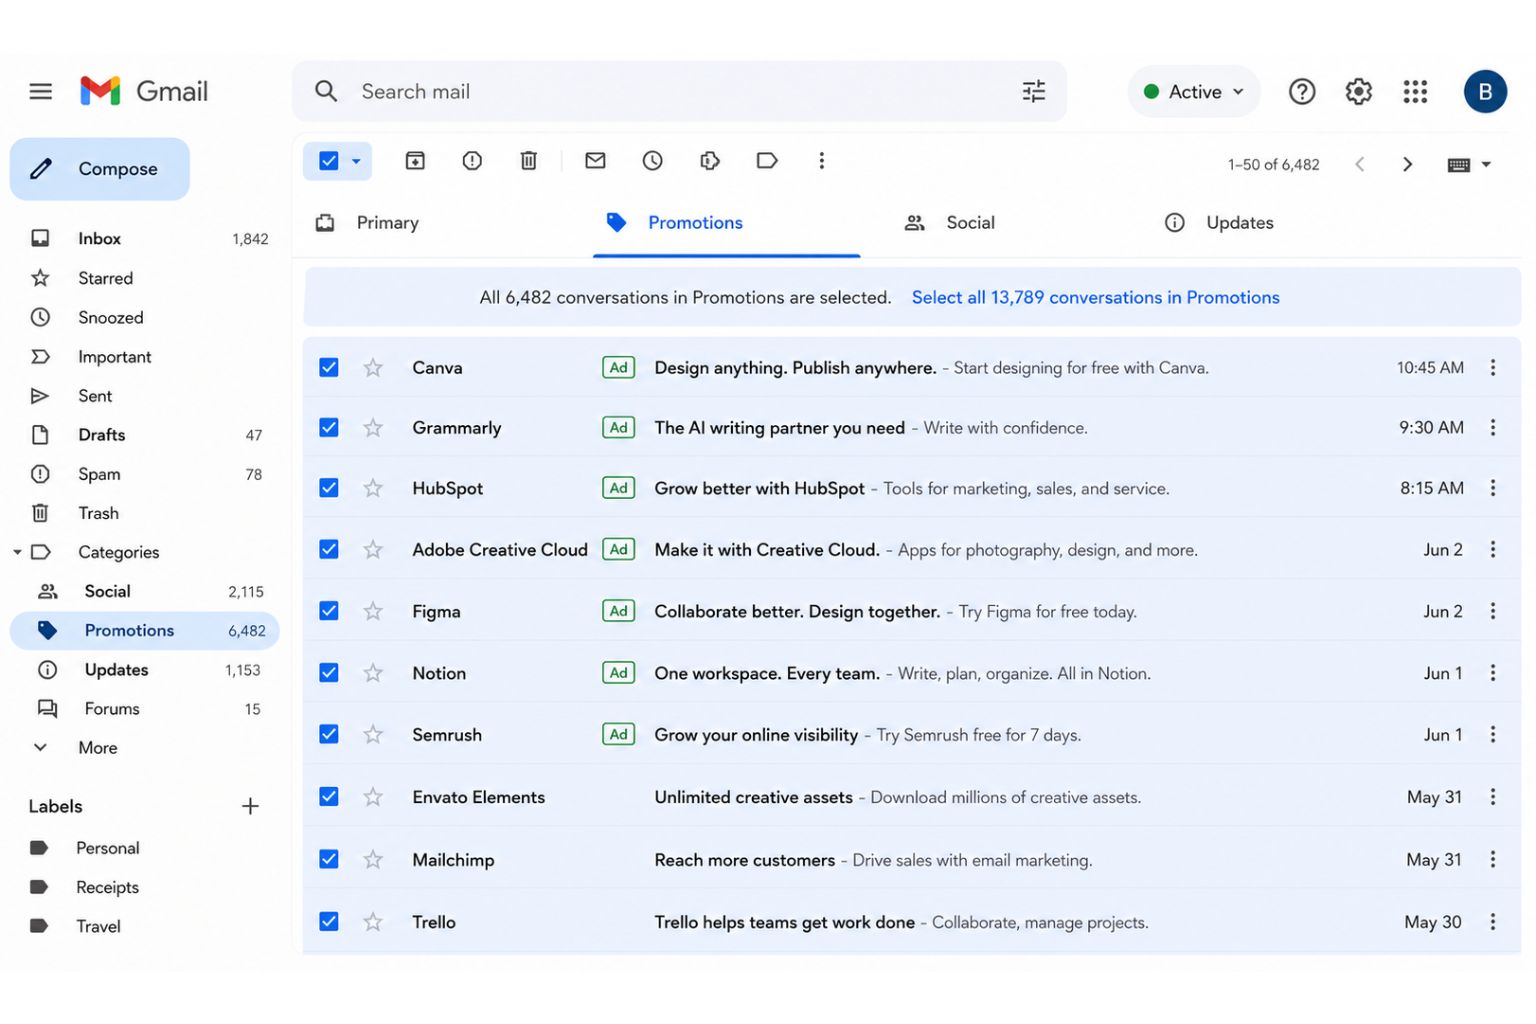Screen dimensions: 1536x1024
Task: Uncheck the Grammarly conversation checkbox
Action: point(329,428)
